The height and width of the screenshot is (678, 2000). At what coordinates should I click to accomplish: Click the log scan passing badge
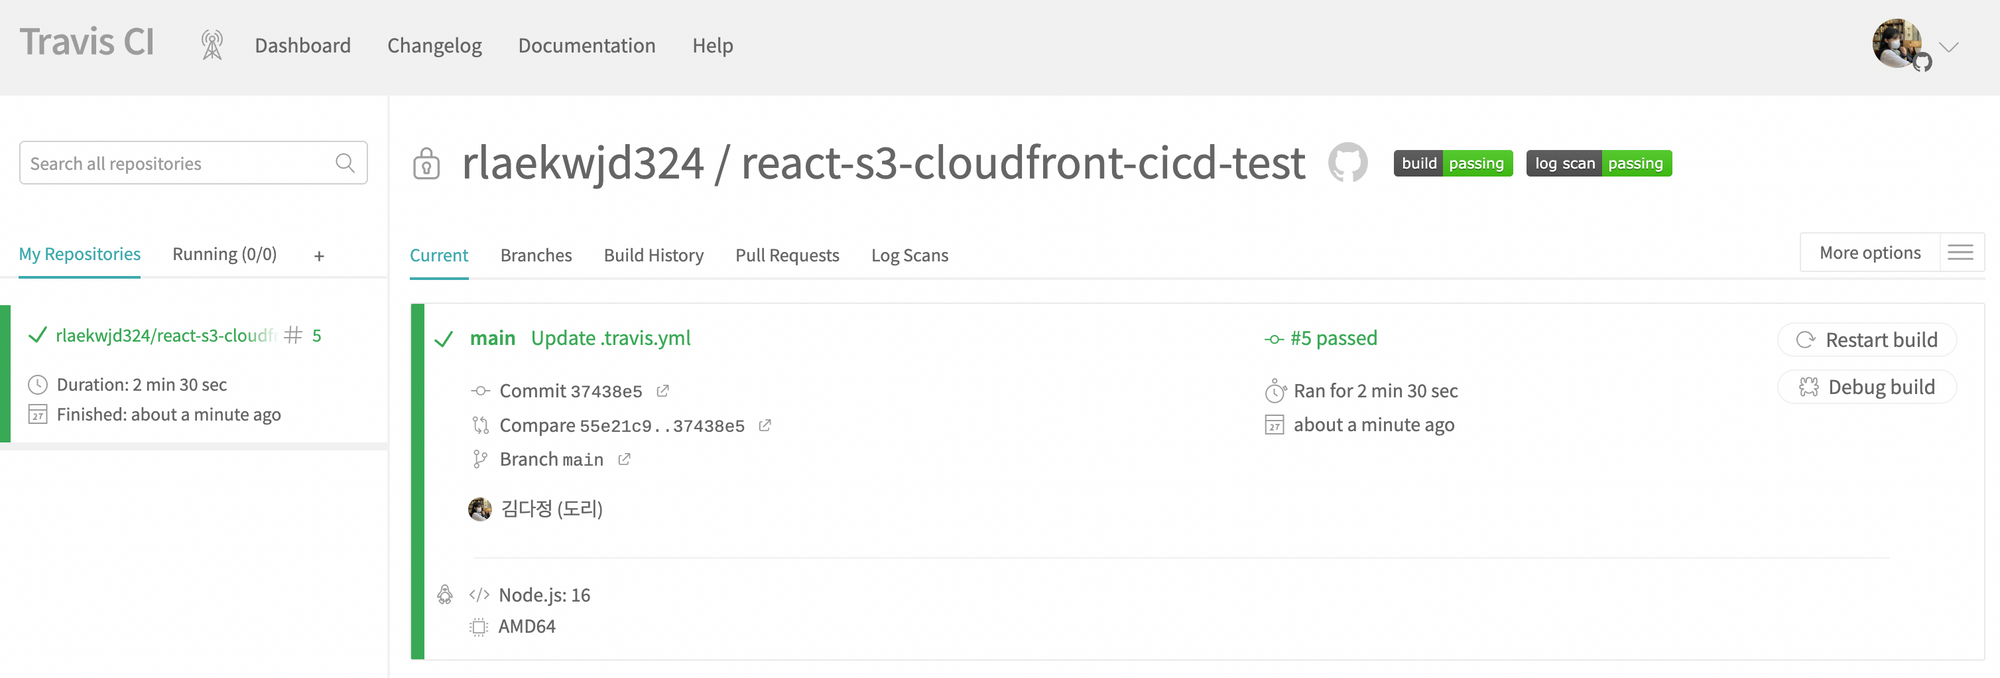pyautogui.click(x=1599, y=163)
